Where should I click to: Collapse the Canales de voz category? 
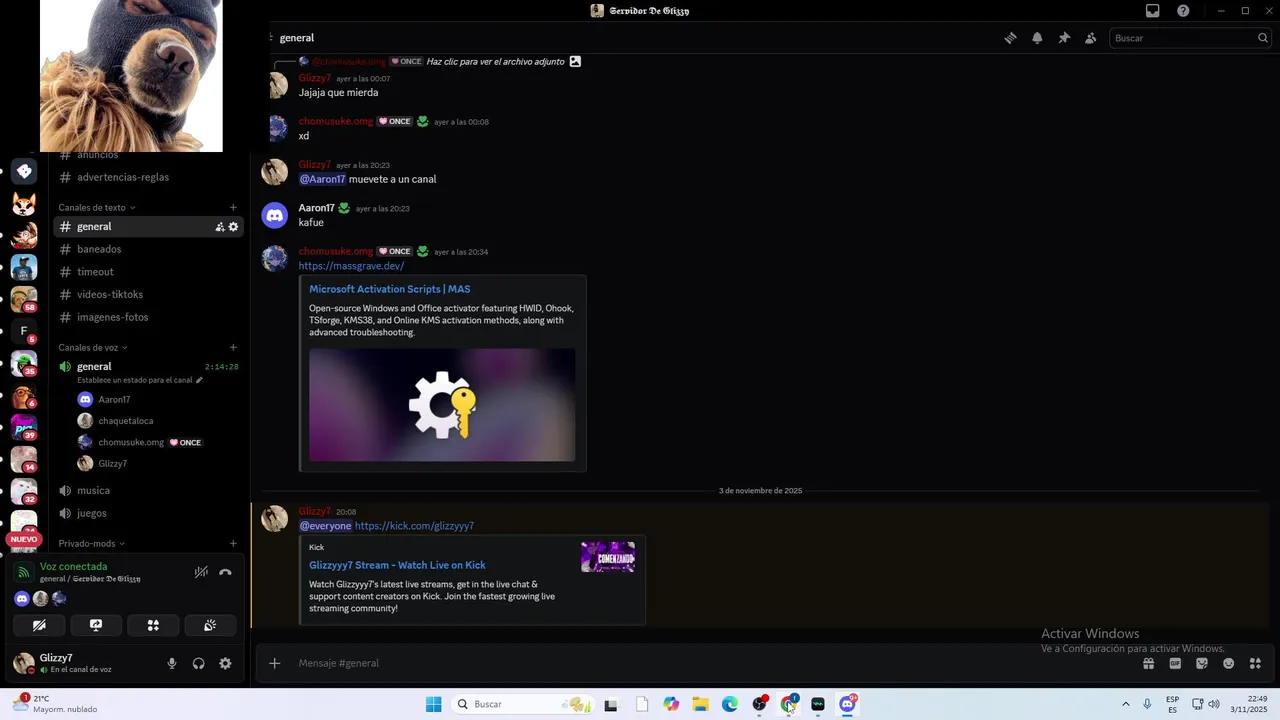point(93,348)
